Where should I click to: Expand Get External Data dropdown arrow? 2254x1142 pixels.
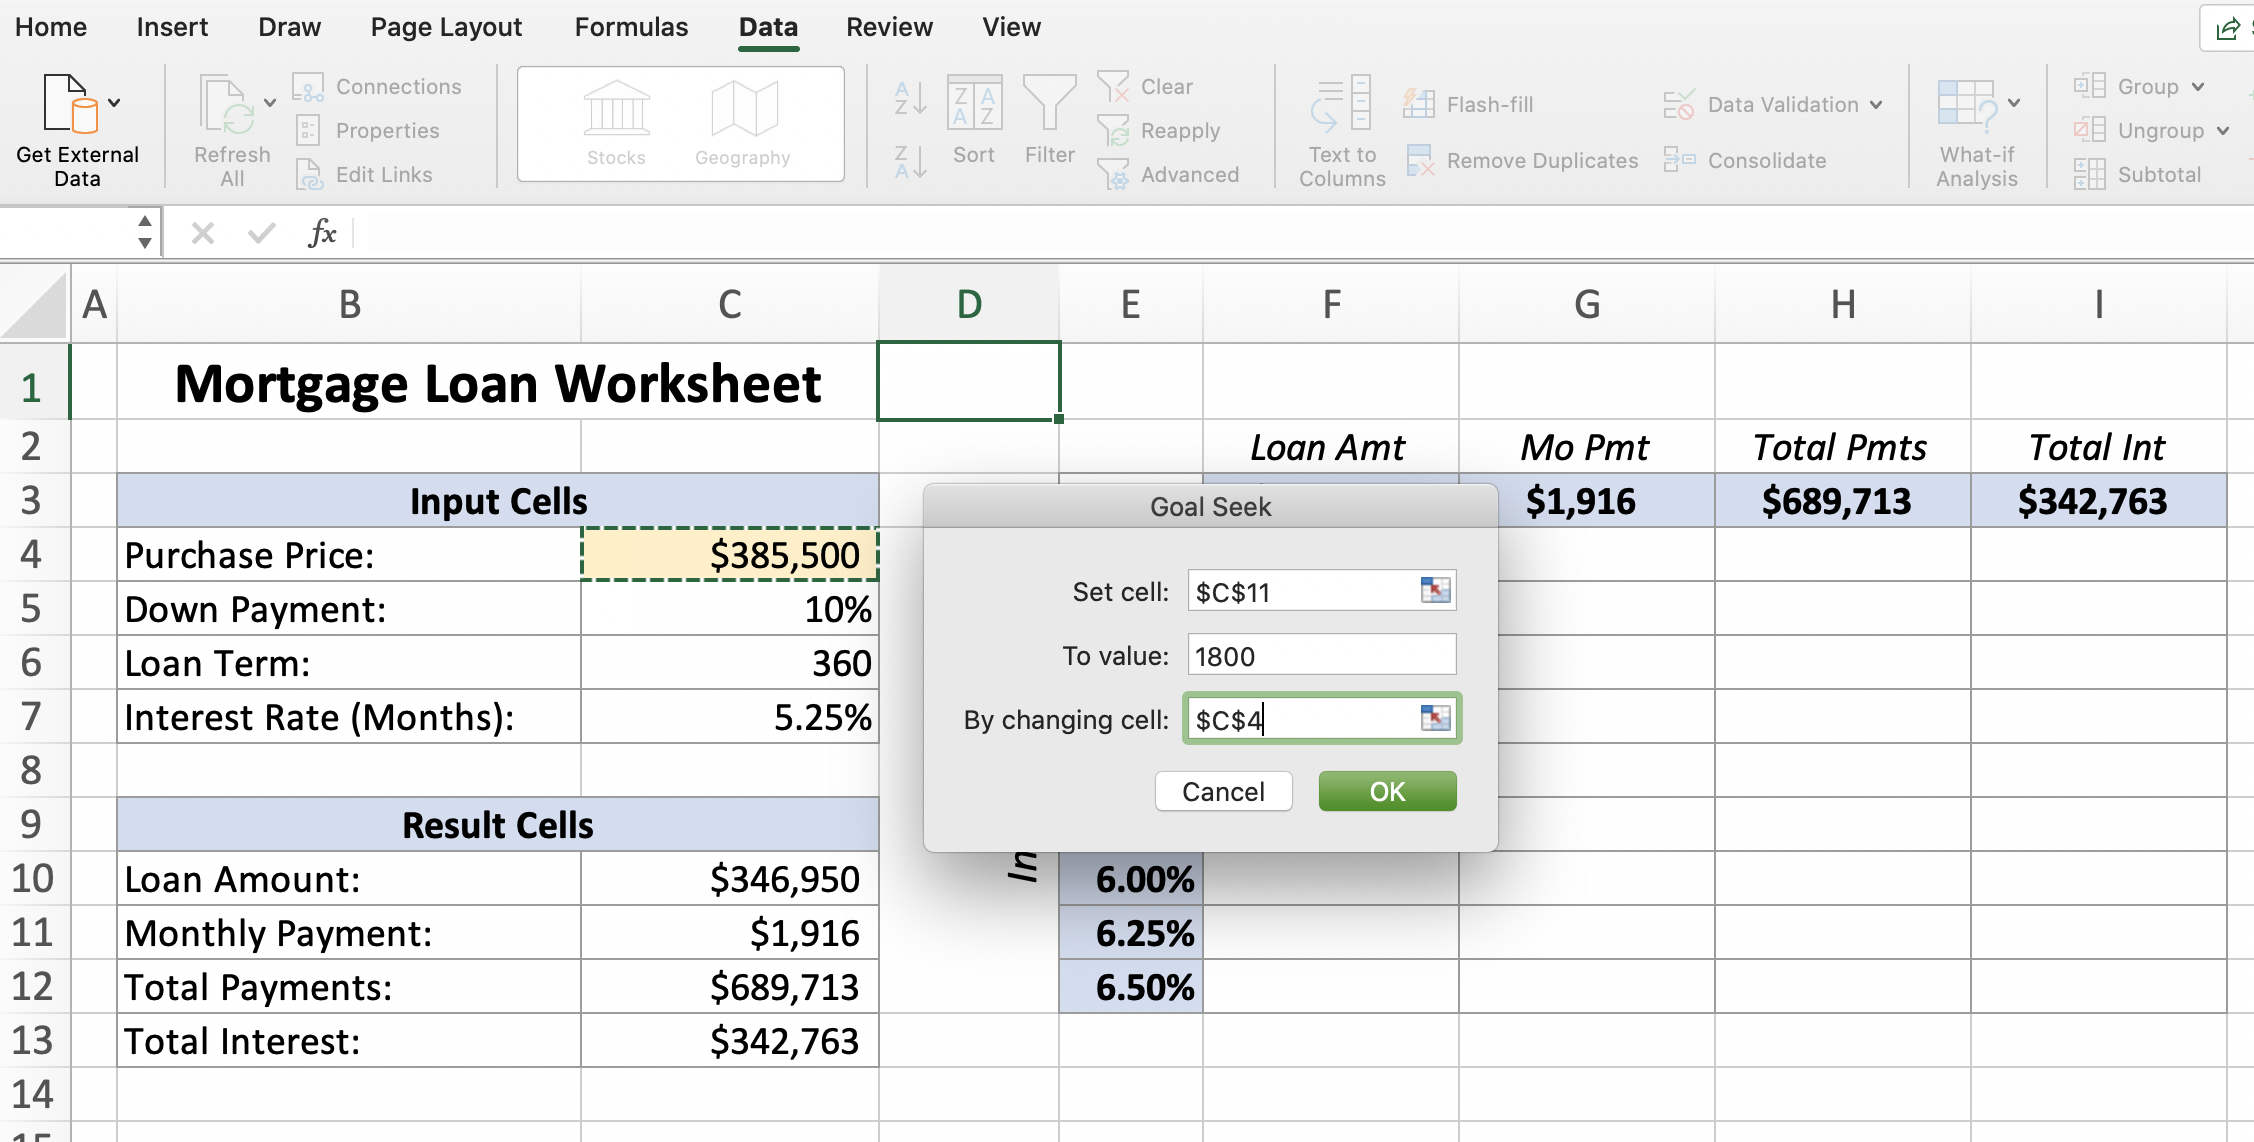click(114, 102)
